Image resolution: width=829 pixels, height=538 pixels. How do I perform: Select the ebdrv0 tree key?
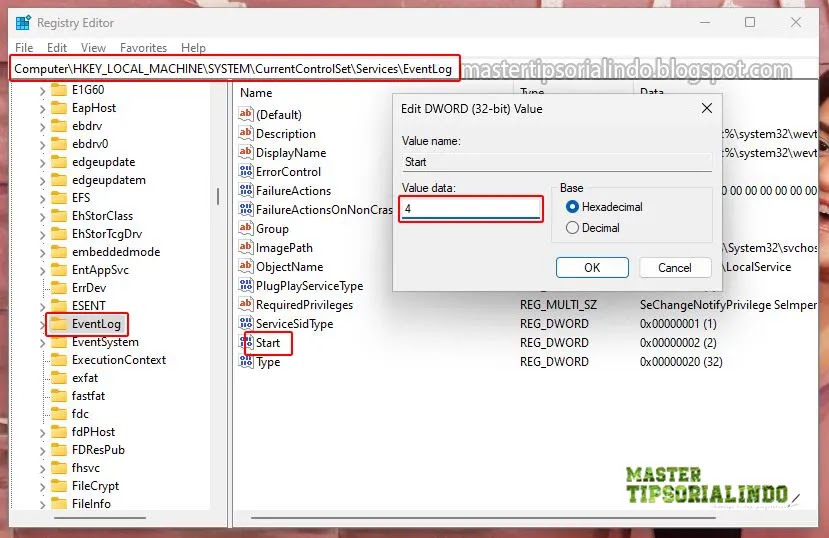pyautogui.click(x=90, y=144)
